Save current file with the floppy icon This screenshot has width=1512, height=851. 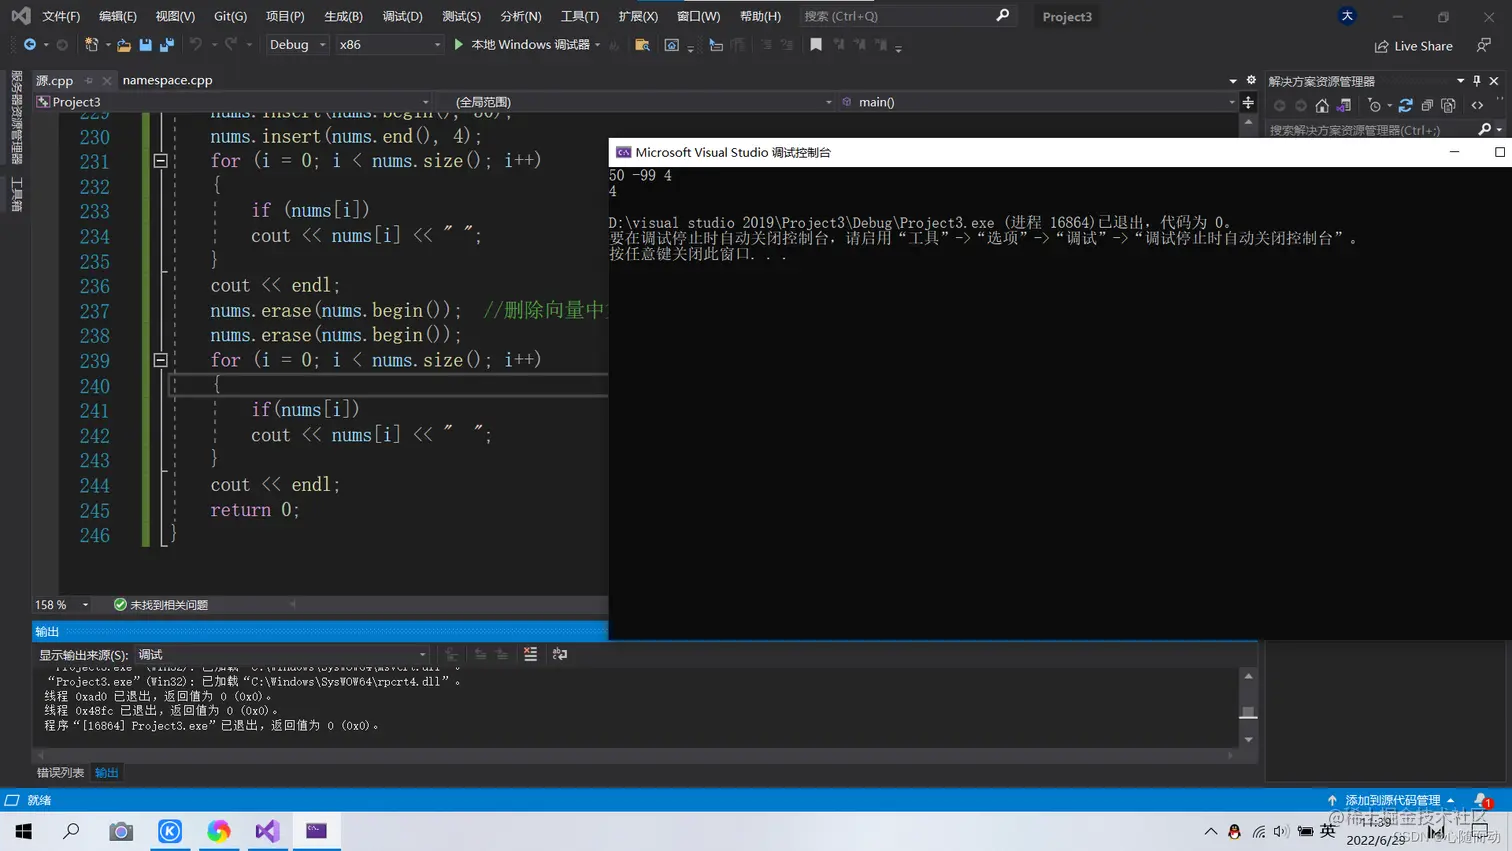pyautogui.click(x=145, y=45)
